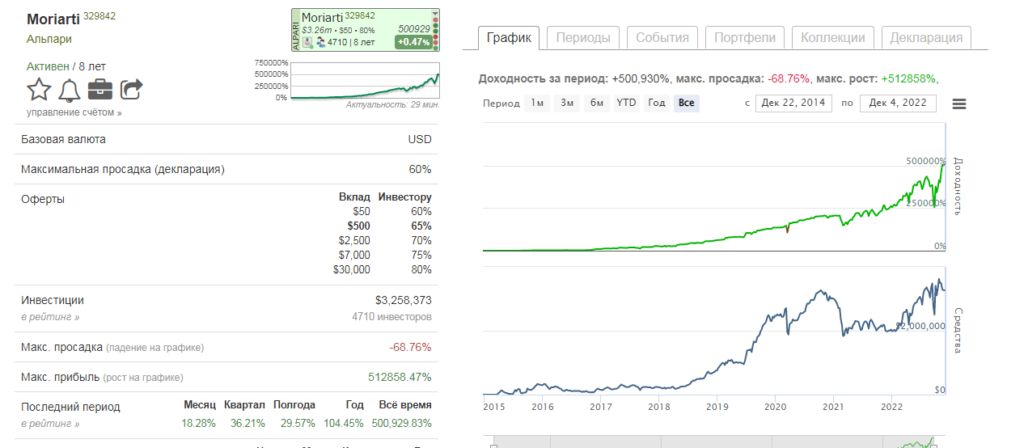Screen dimensions: 1024x448
Task: Click the $3,258,373 investments value
Action: (403, 300)
